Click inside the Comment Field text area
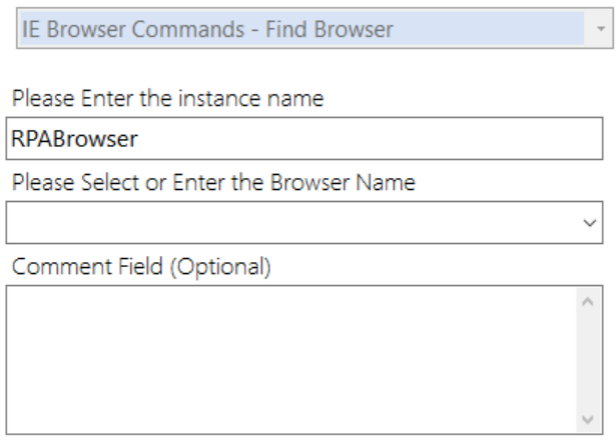 (x=290, y=359)
